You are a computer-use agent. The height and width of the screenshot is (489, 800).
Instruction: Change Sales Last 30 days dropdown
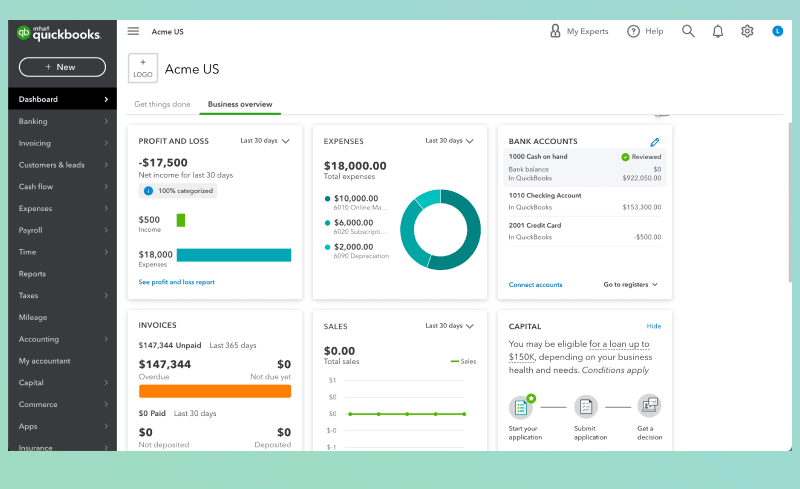pos(449,326)
